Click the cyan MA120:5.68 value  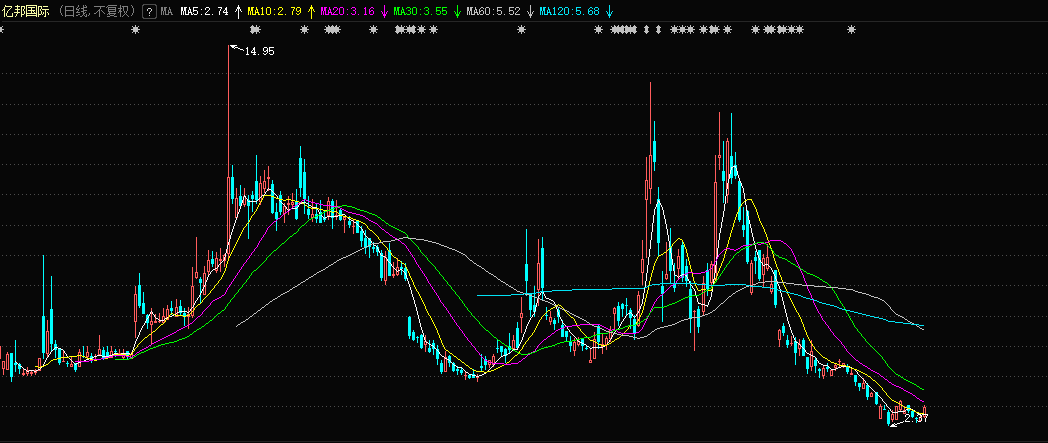[569, 11]
